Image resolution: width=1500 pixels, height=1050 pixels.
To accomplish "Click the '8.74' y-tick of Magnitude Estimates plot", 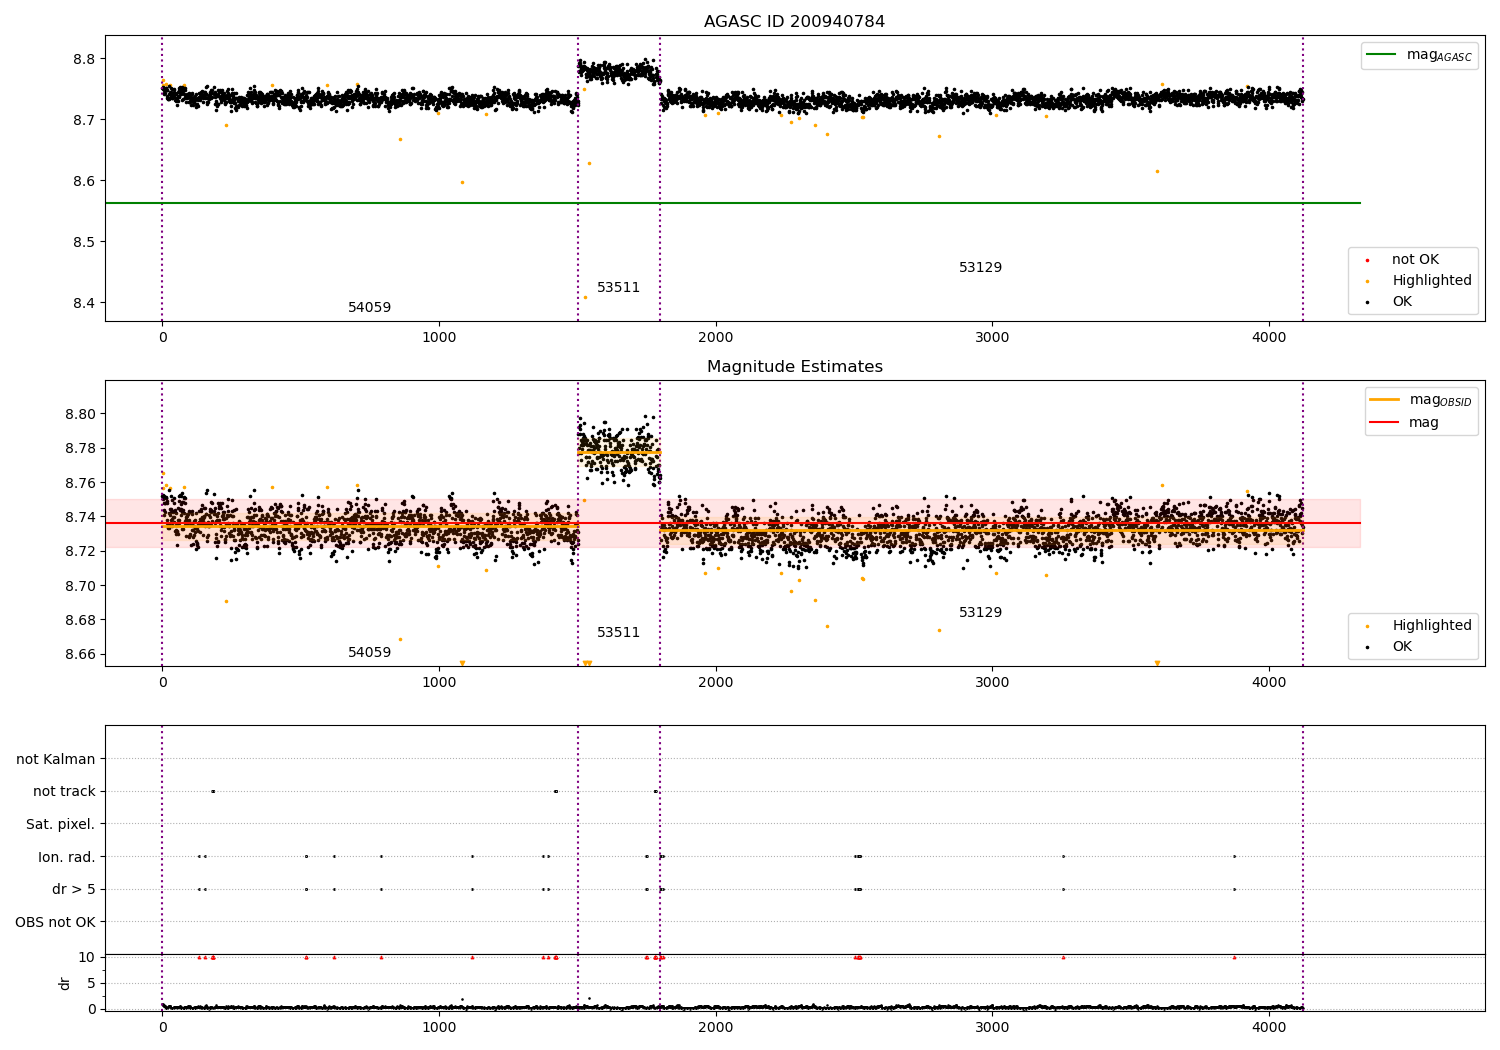I will click(79, 517).
